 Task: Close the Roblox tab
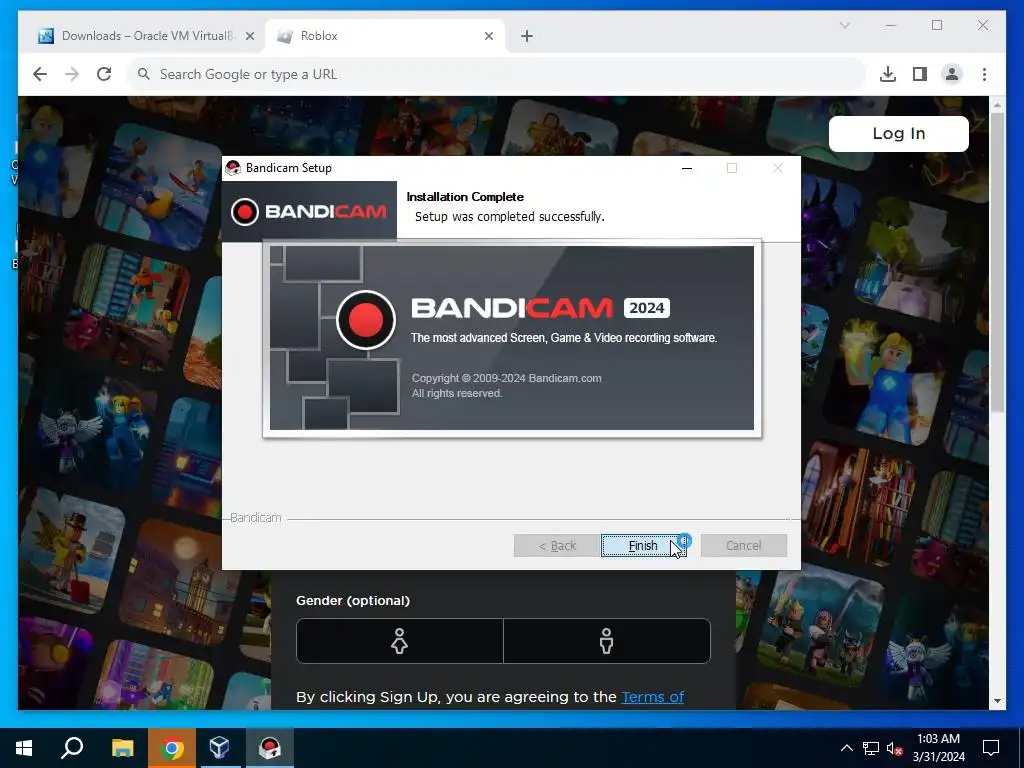(x=488, y=36)
